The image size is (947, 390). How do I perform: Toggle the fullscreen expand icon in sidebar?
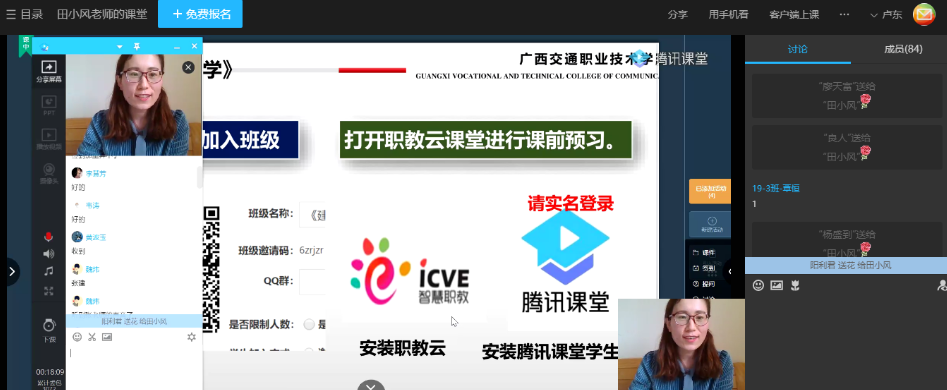point(49,291)
